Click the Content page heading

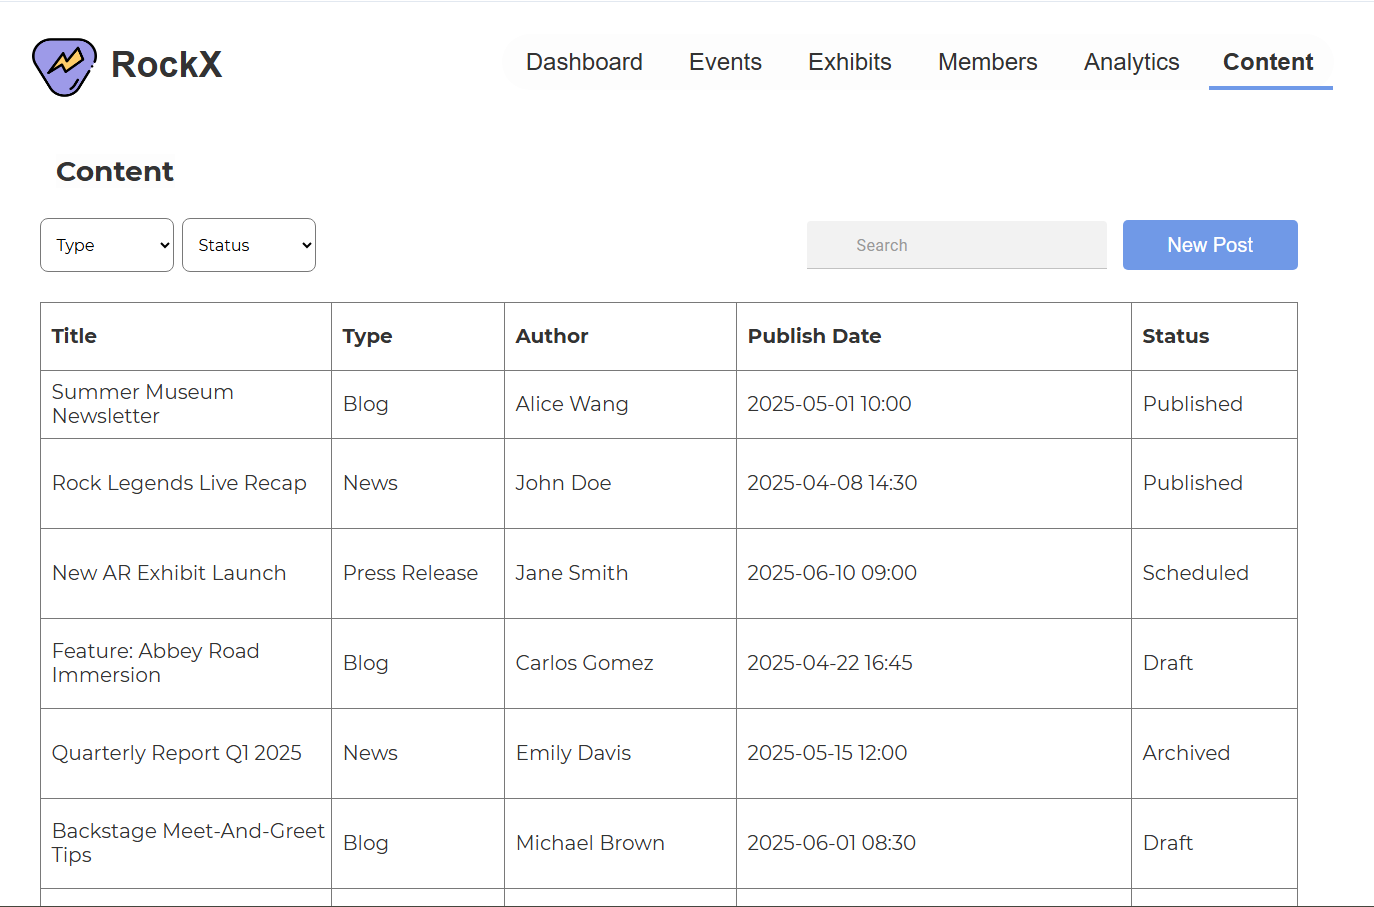115,172
